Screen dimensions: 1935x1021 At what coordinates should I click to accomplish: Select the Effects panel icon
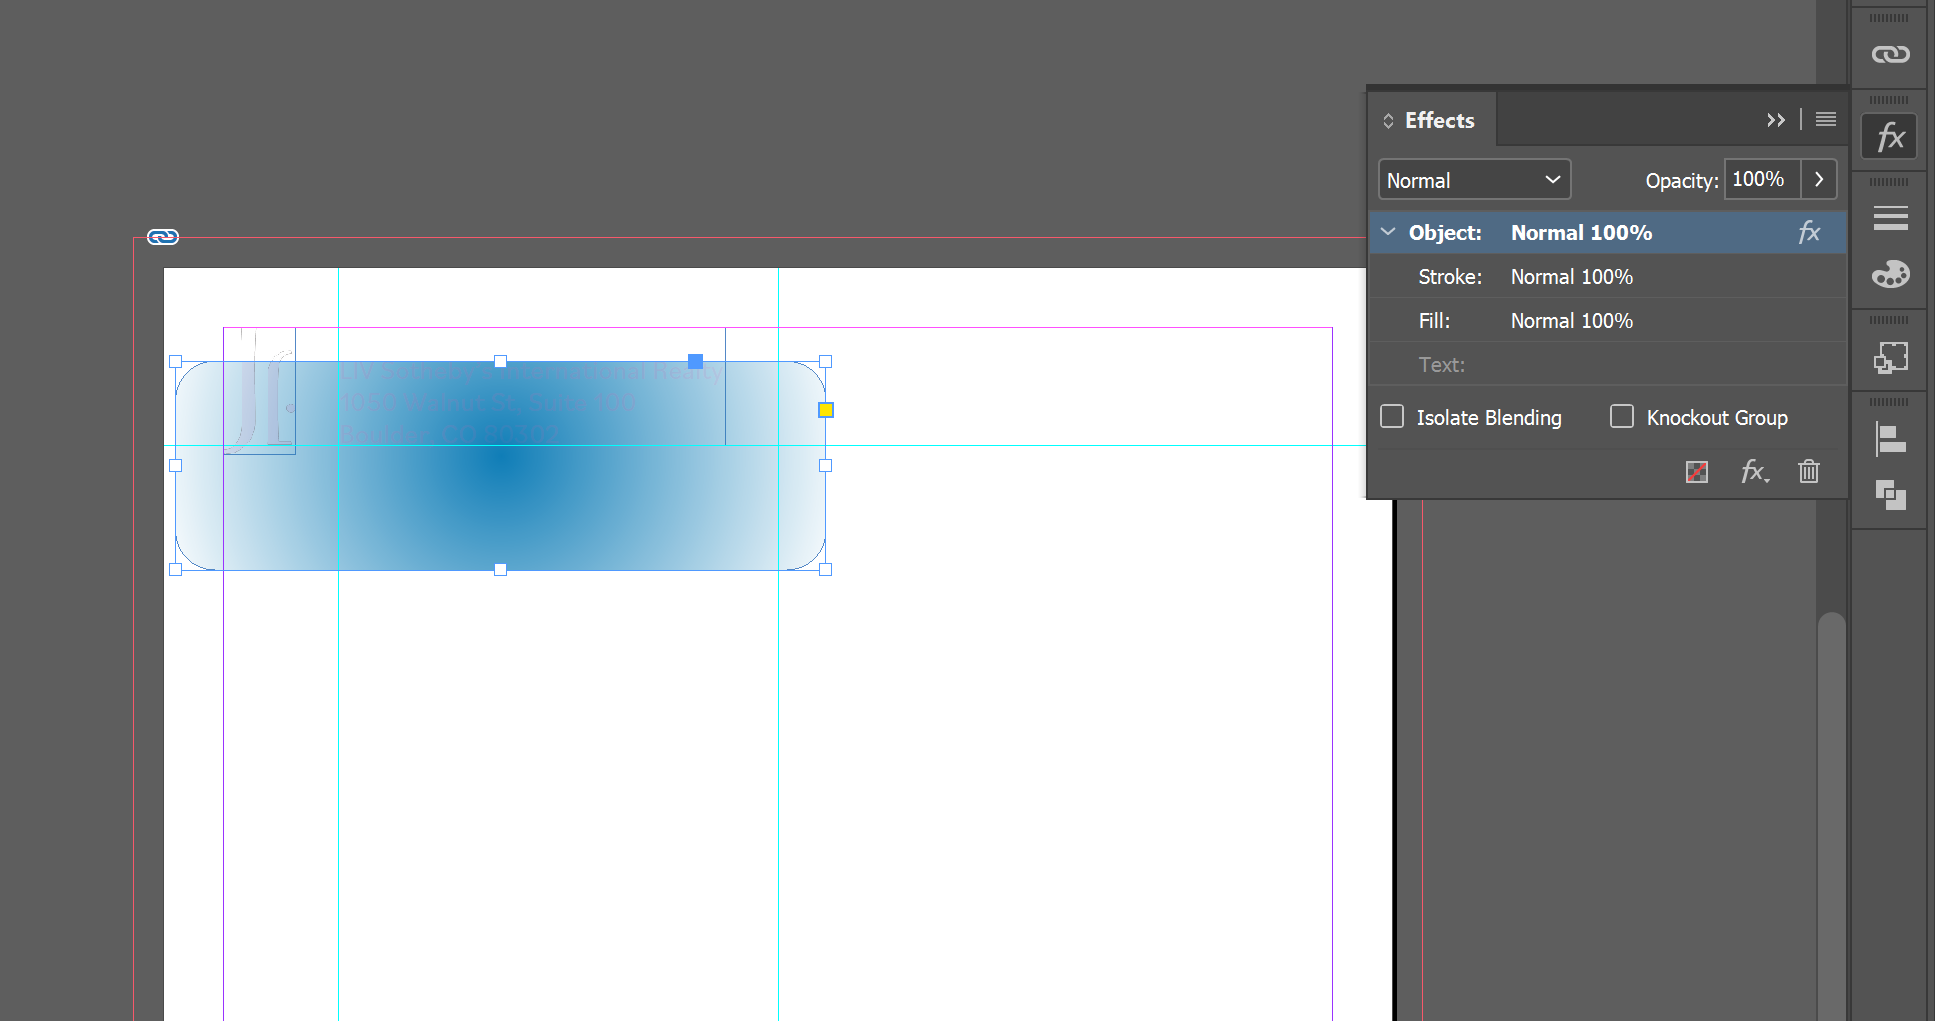(x=1888, y=135)
